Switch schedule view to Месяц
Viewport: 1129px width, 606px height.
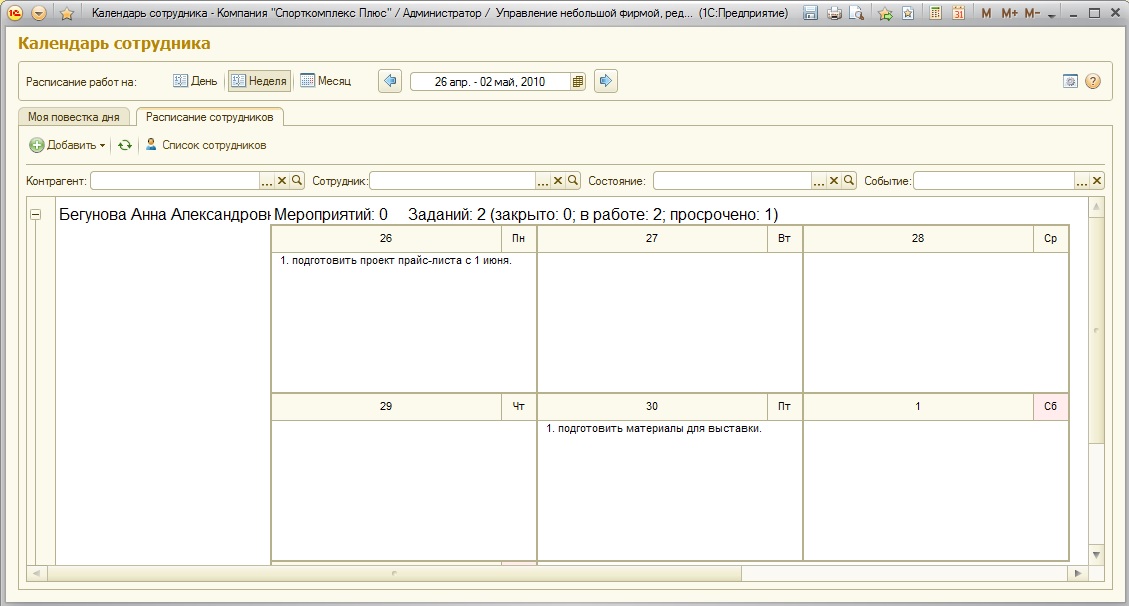pos(326,81)
